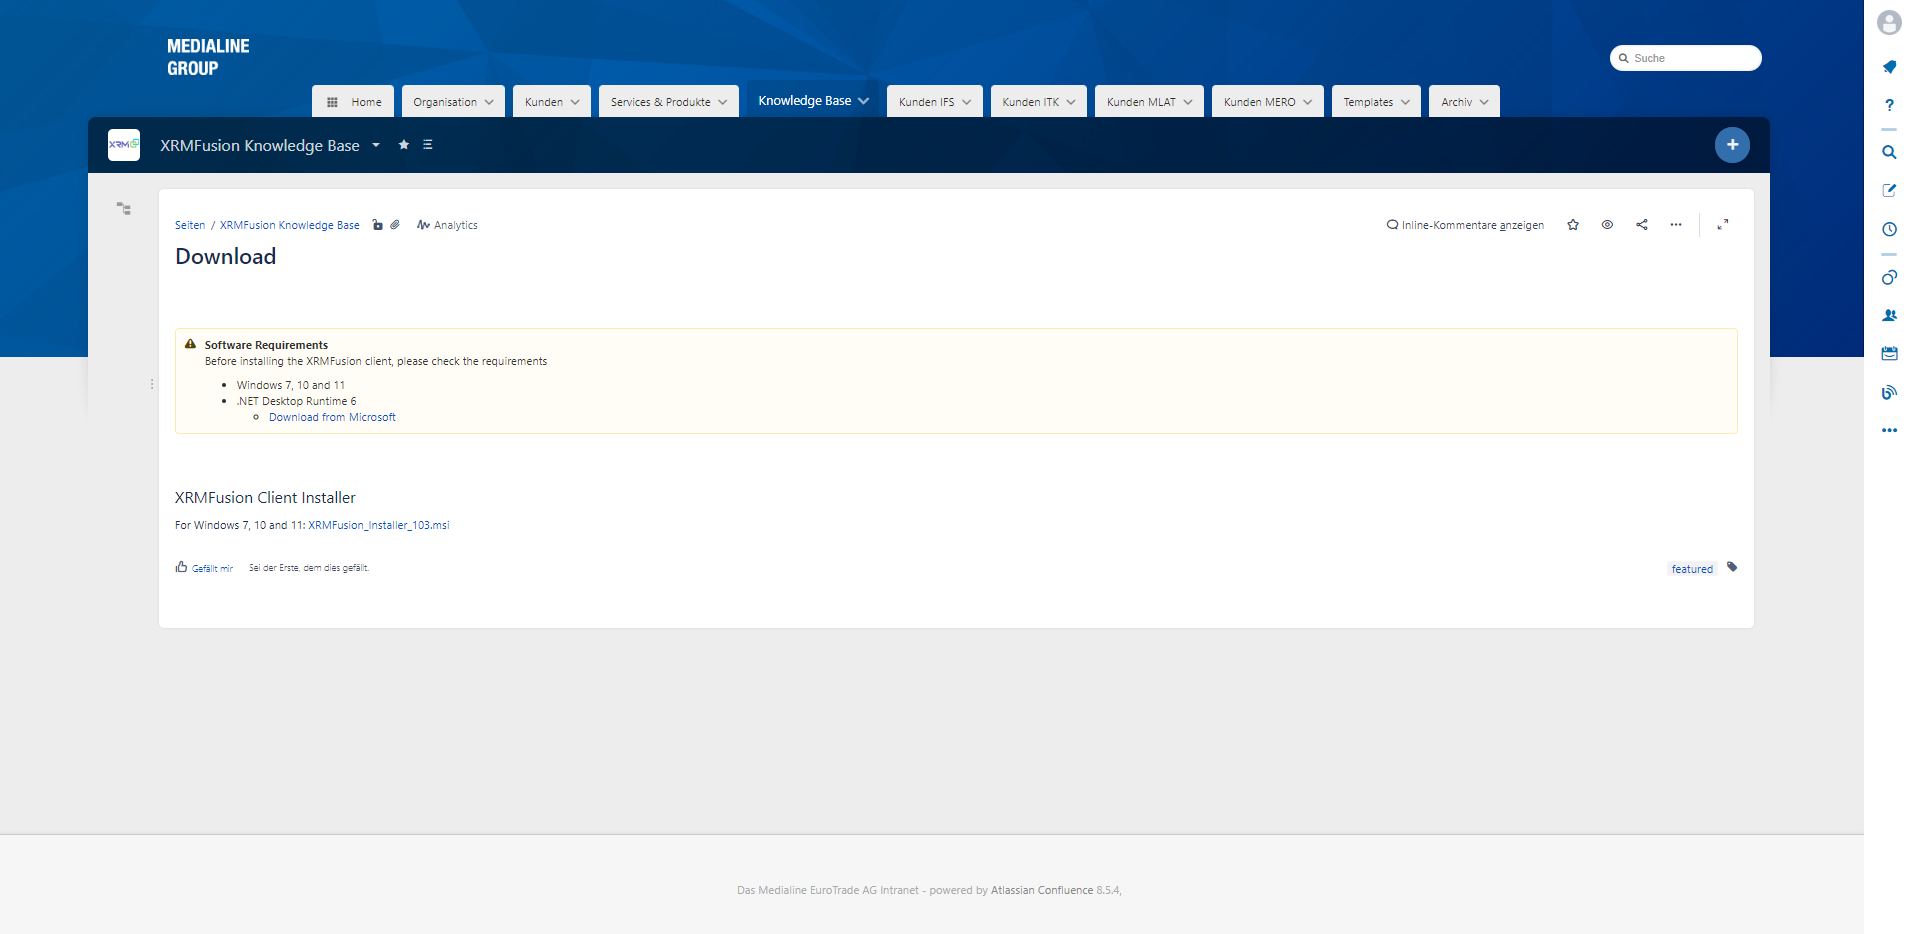Click the sidebar magnifier search icon
Screen dimensions: 1914x934
pos(1889,152)
